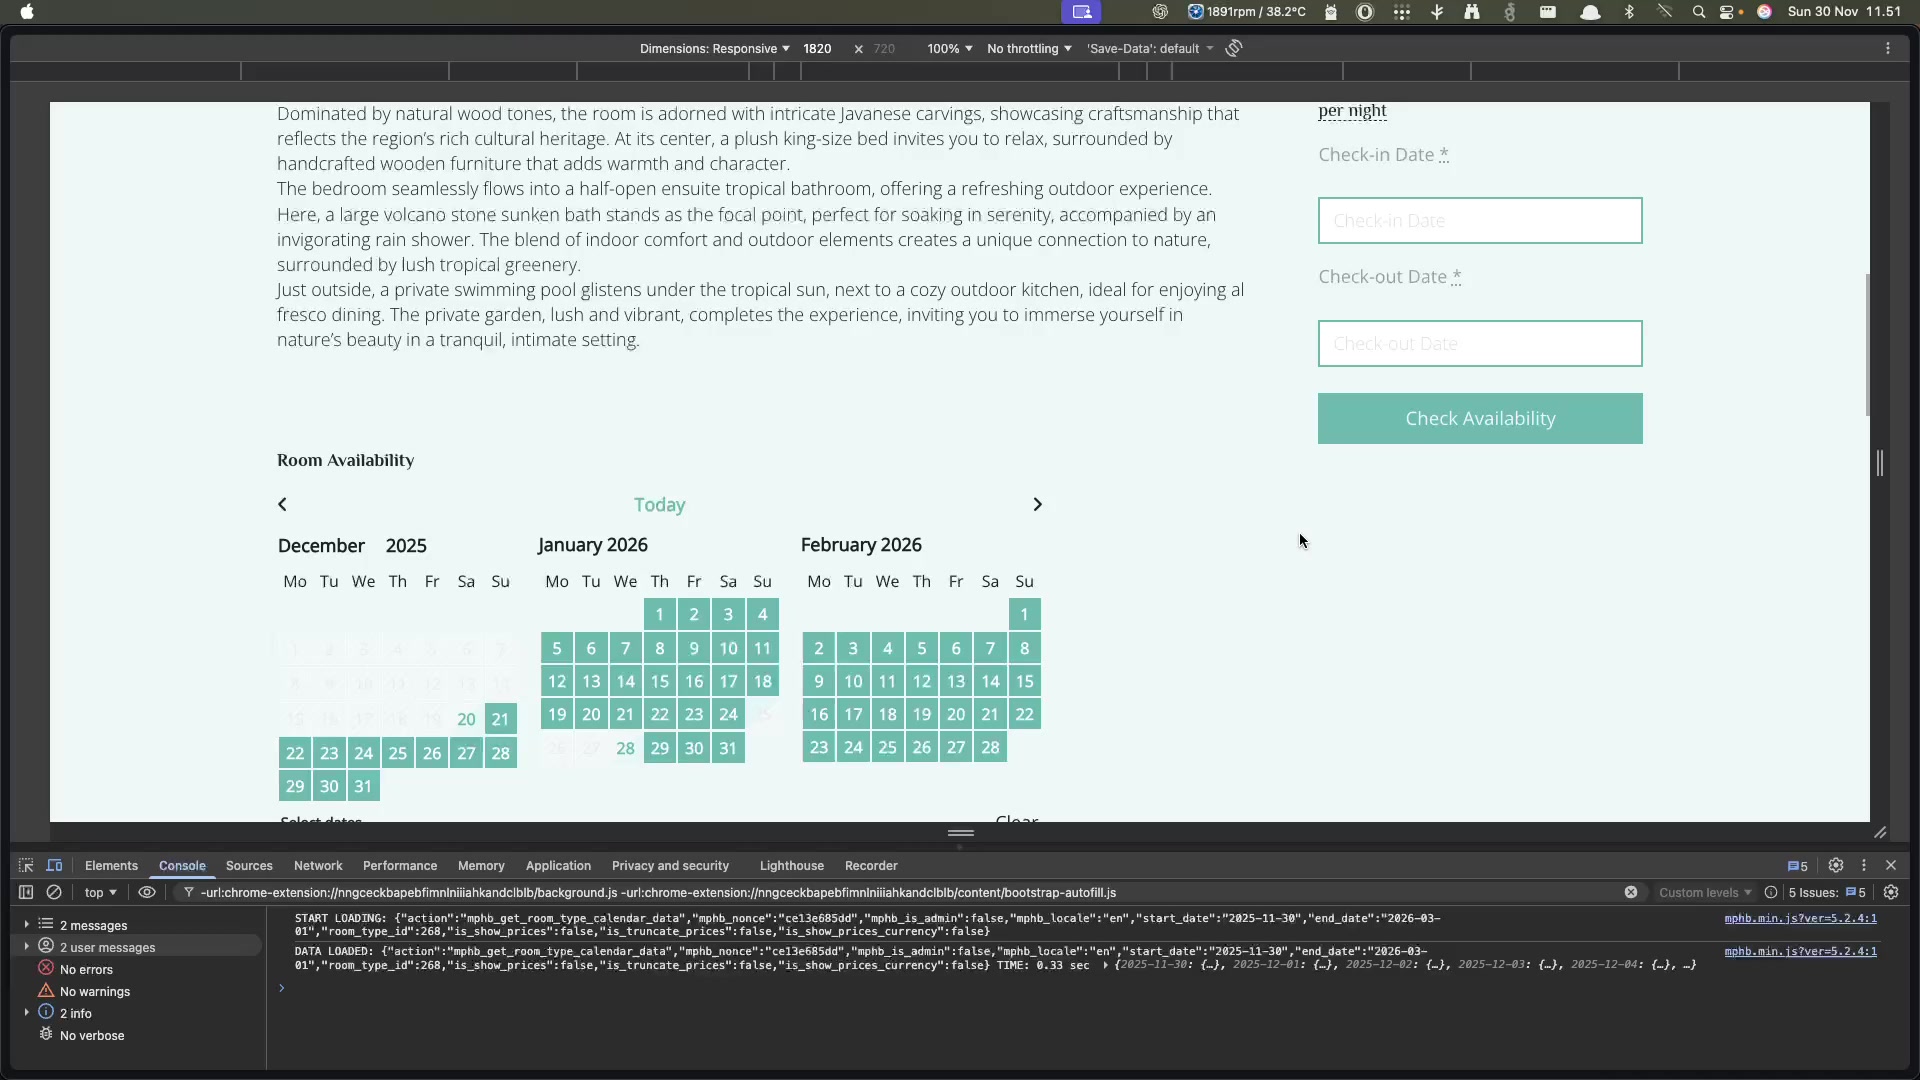Clear the console with the clear icon
This screenshot has width=1920, height=1080.
(x=54, y=893)
